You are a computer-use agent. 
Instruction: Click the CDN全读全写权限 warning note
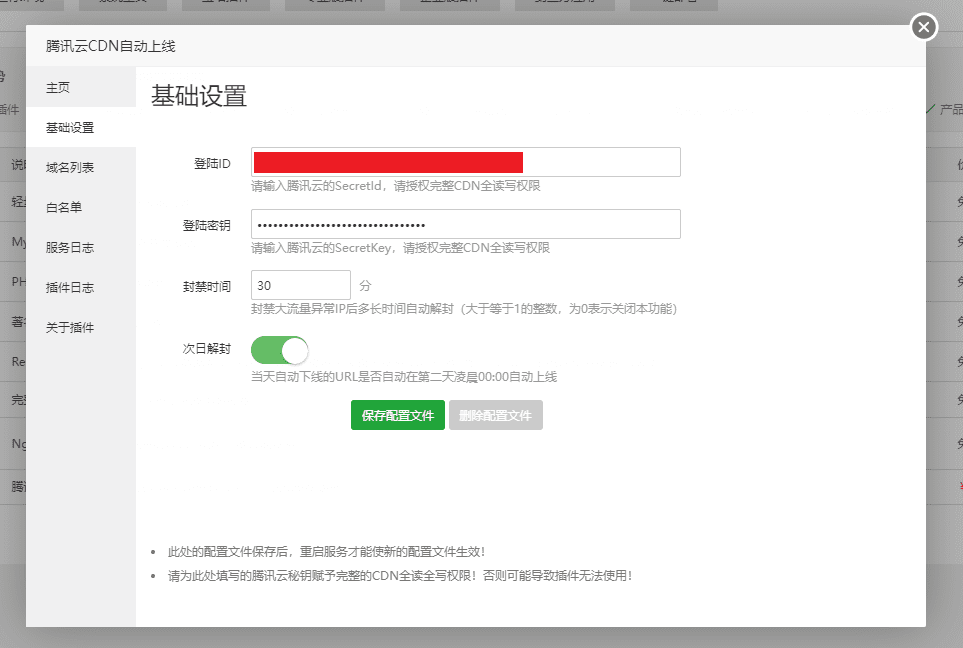coord(400,576)
